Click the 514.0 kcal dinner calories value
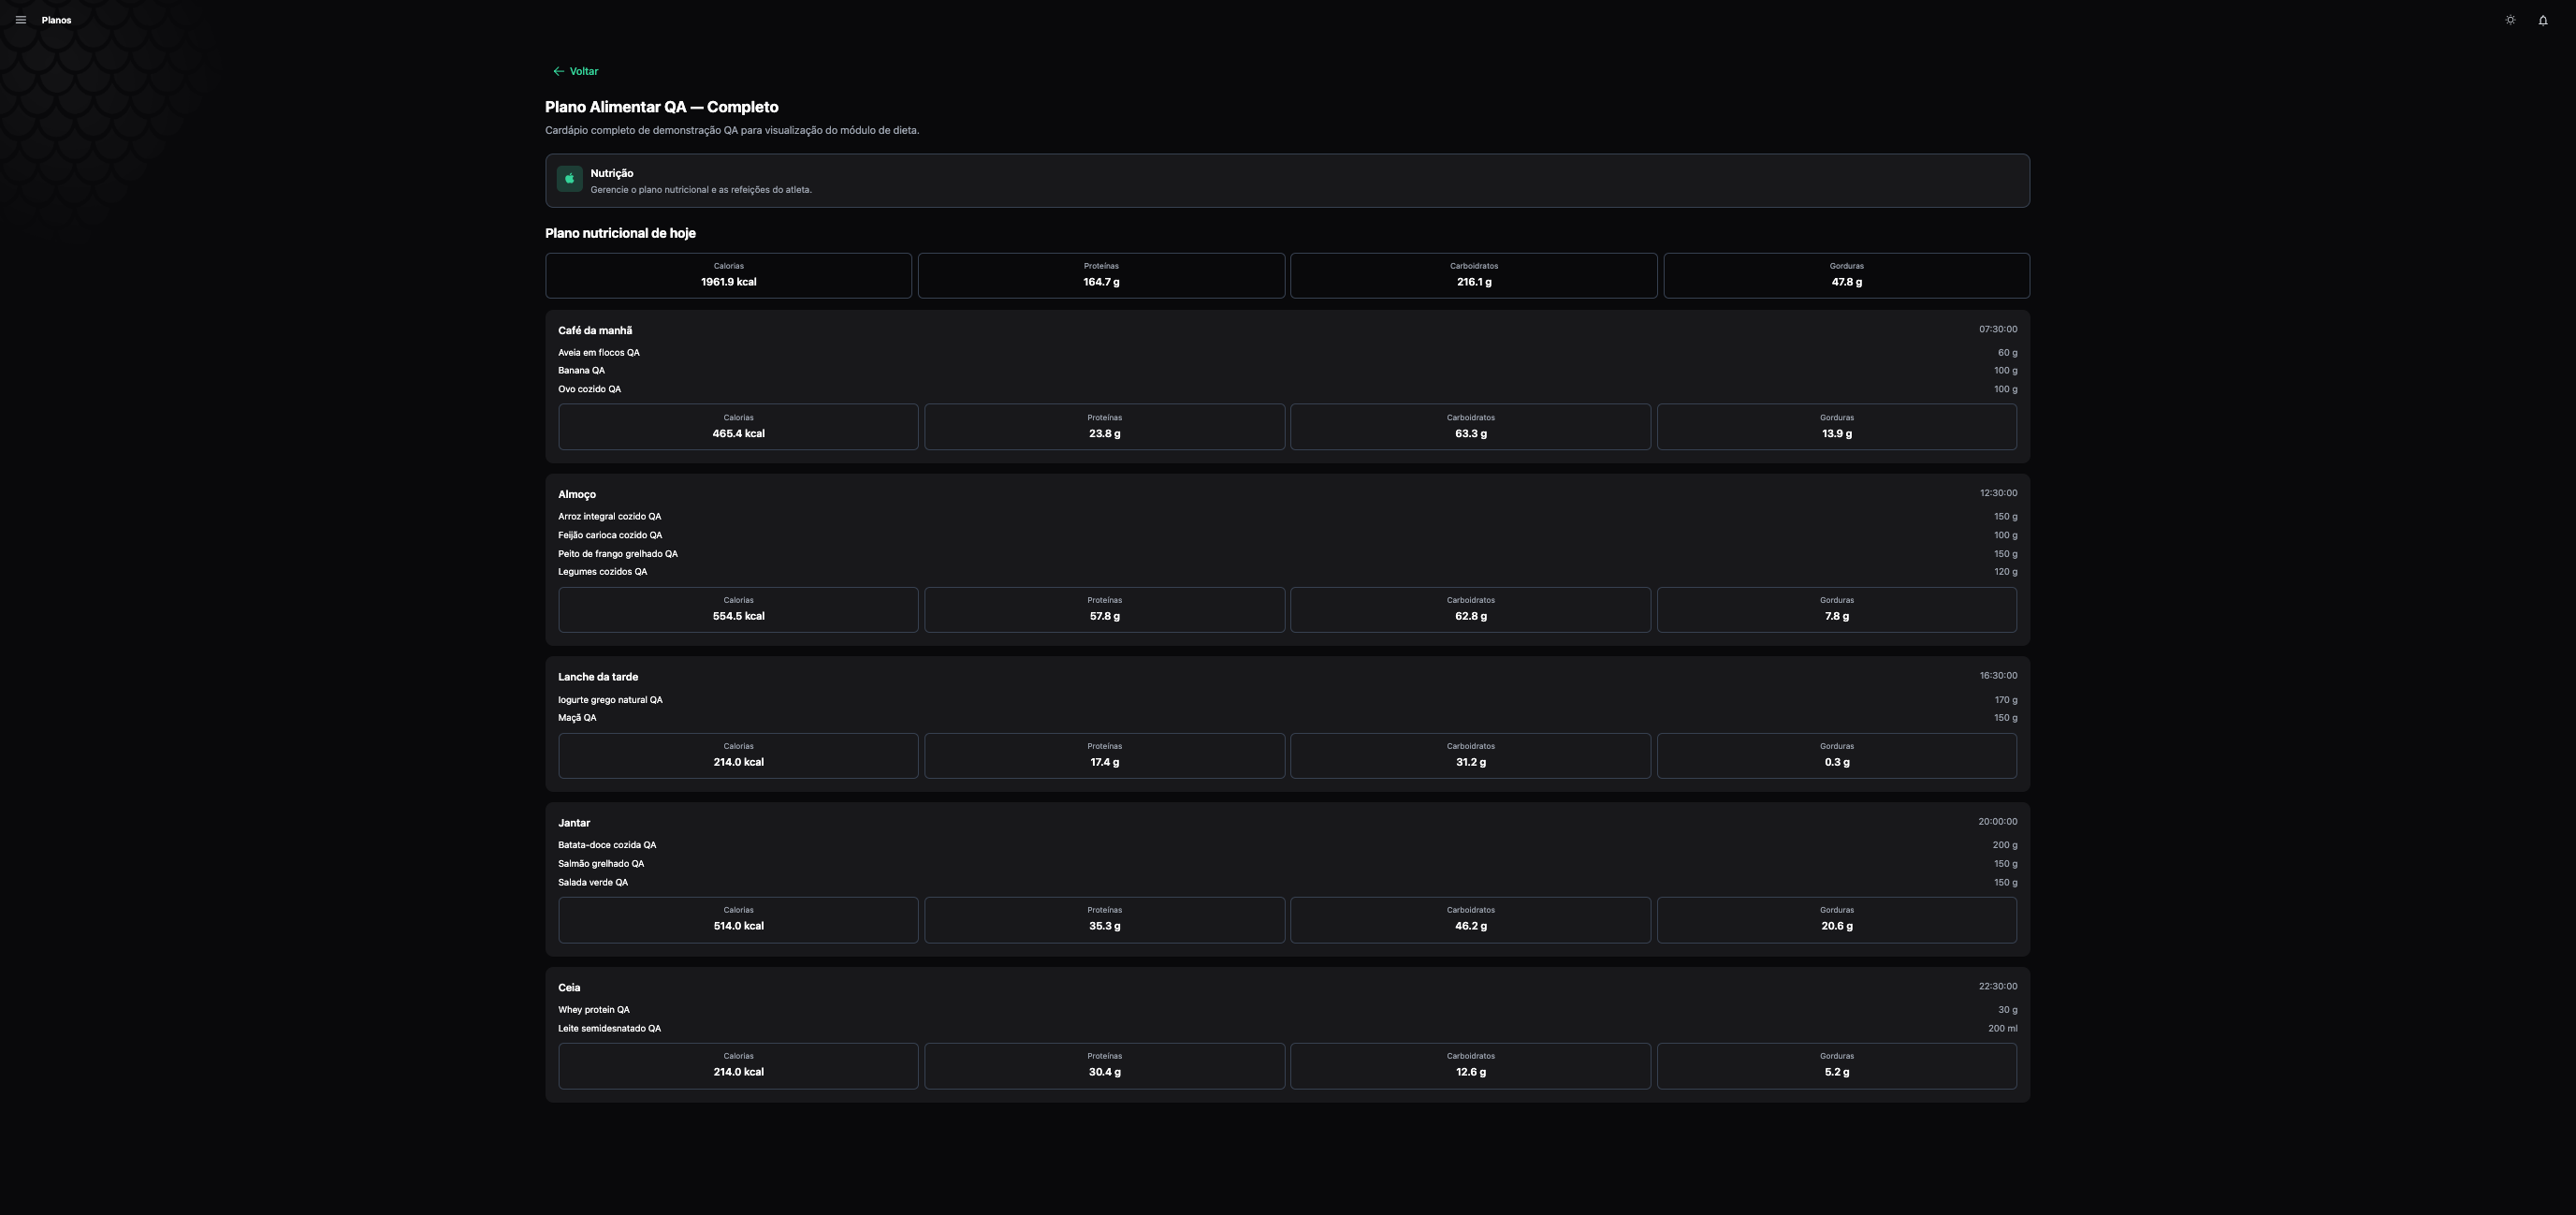 (x=738, y=926)
